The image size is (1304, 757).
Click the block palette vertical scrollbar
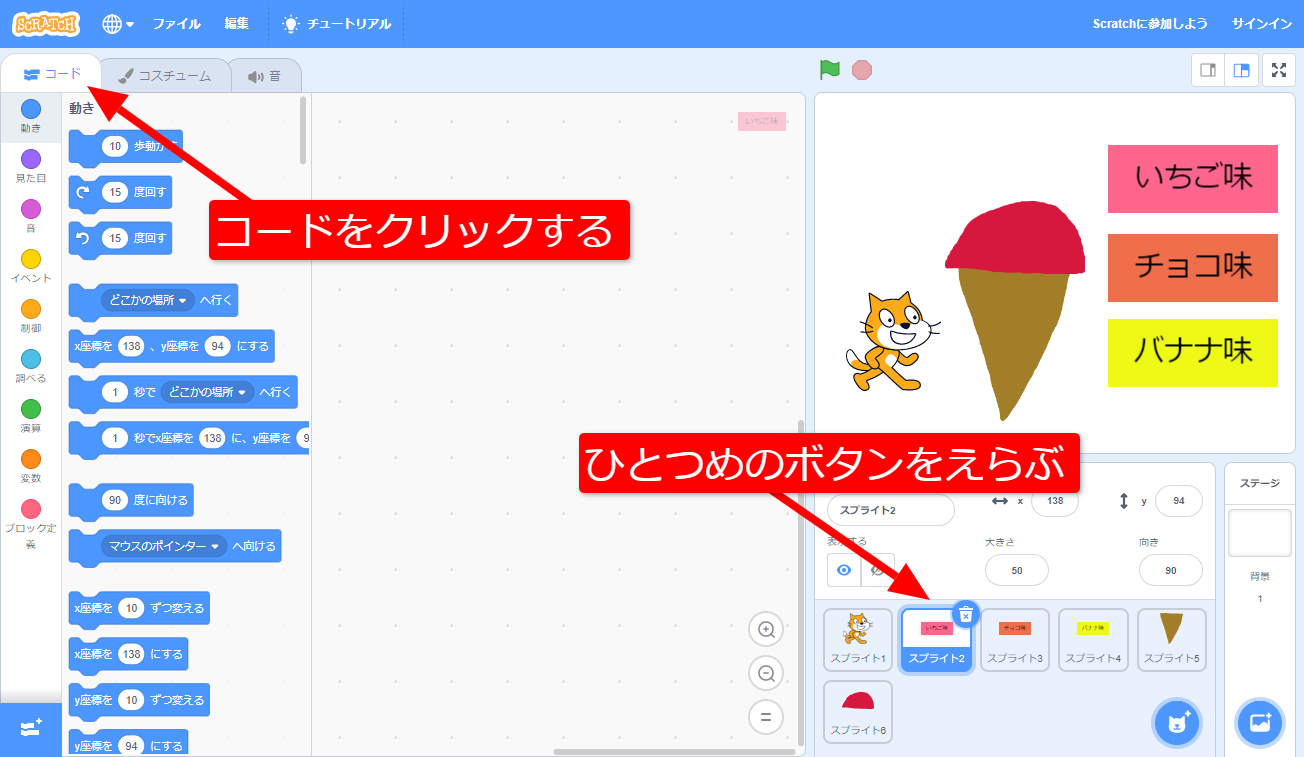coord(303,130)
